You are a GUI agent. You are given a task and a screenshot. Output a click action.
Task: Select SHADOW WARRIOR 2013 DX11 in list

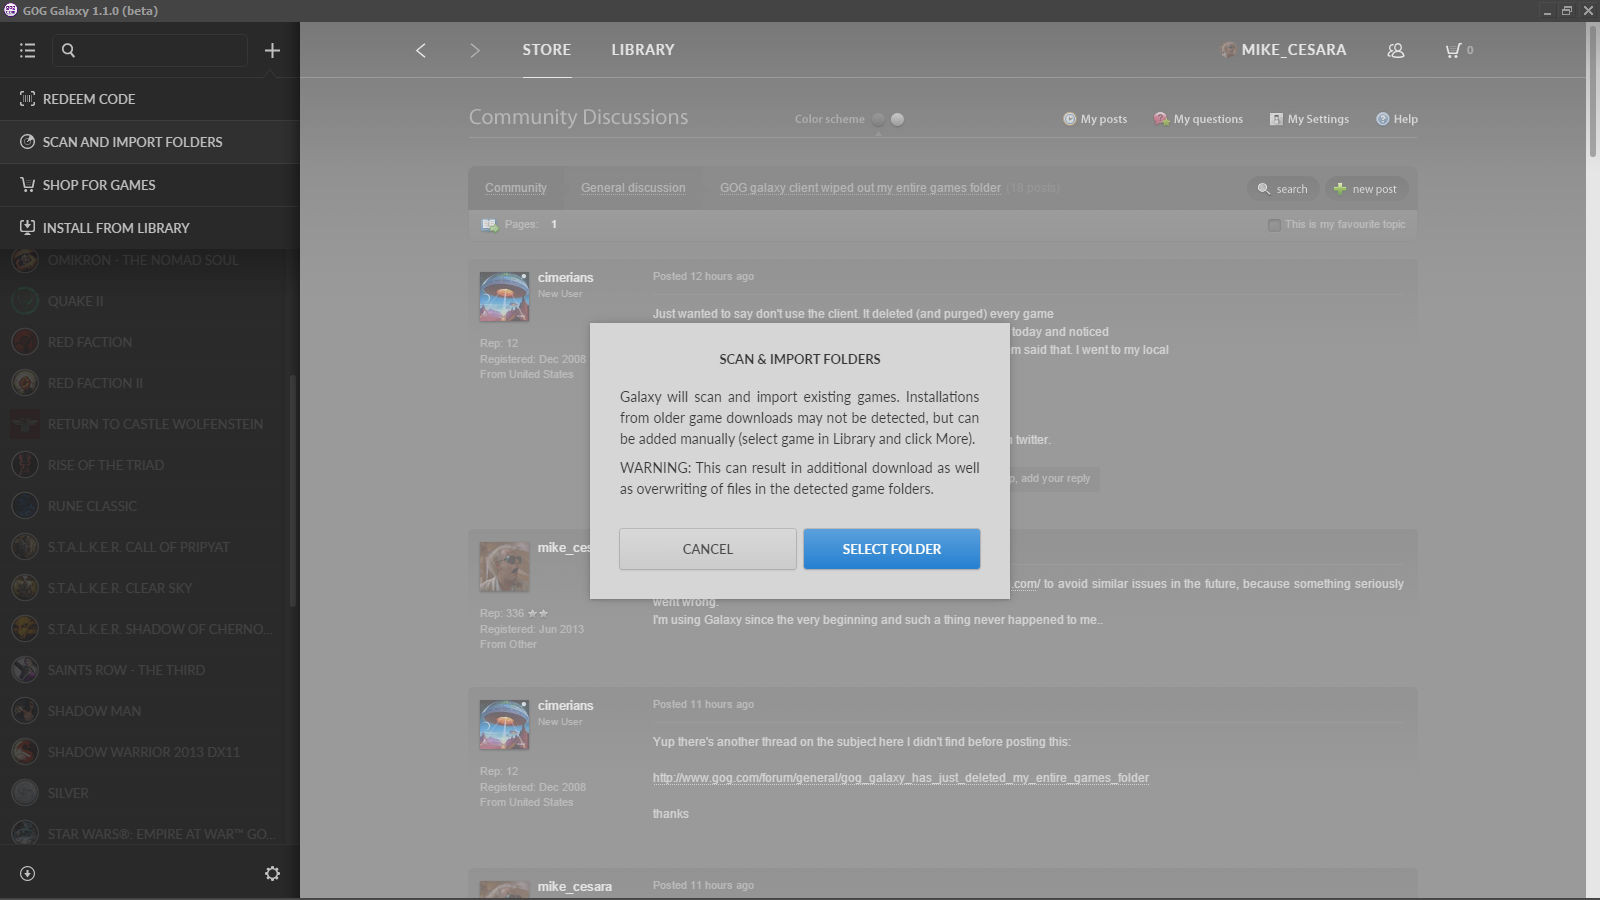click(x=145, y=752)
